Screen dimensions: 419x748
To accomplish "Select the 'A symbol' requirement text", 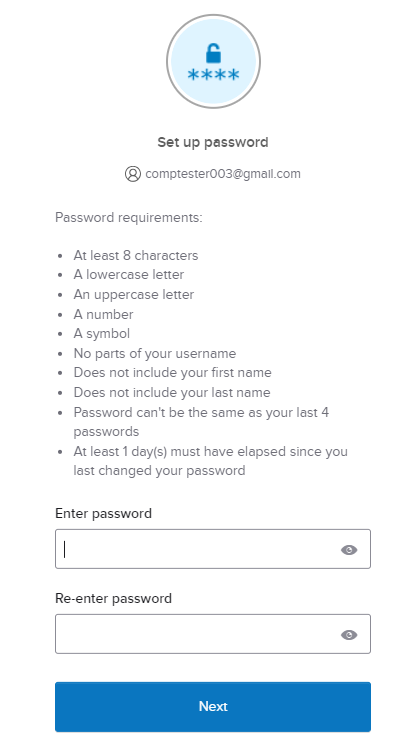I will click(x=102, y=333).
